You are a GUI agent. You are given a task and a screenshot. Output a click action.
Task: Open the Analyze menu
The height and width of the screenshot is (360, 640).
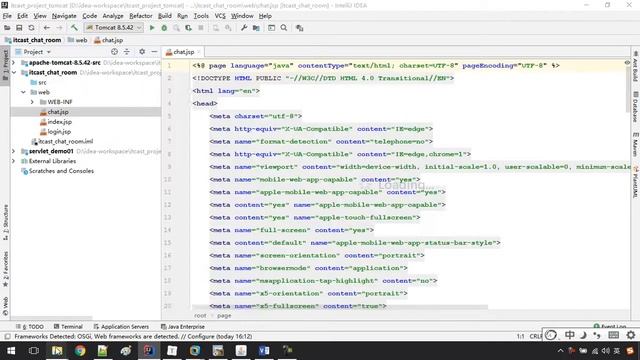pyautogui.click(x=113, y=16)
